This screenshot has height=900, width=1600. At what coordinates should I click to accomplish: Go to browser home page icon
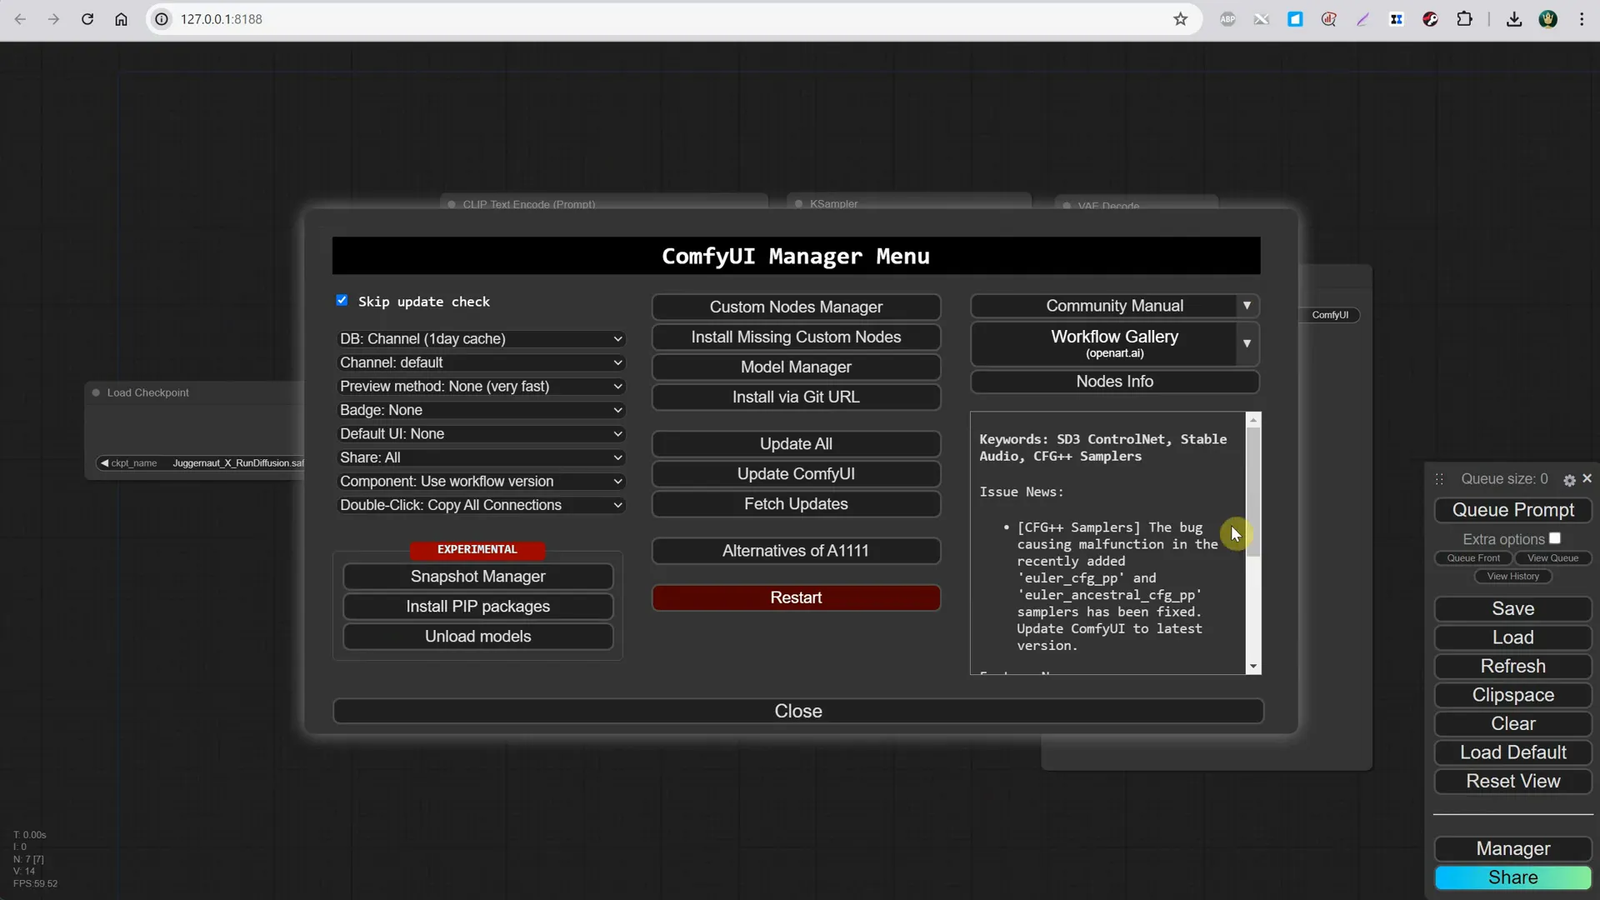coord(121,19)
